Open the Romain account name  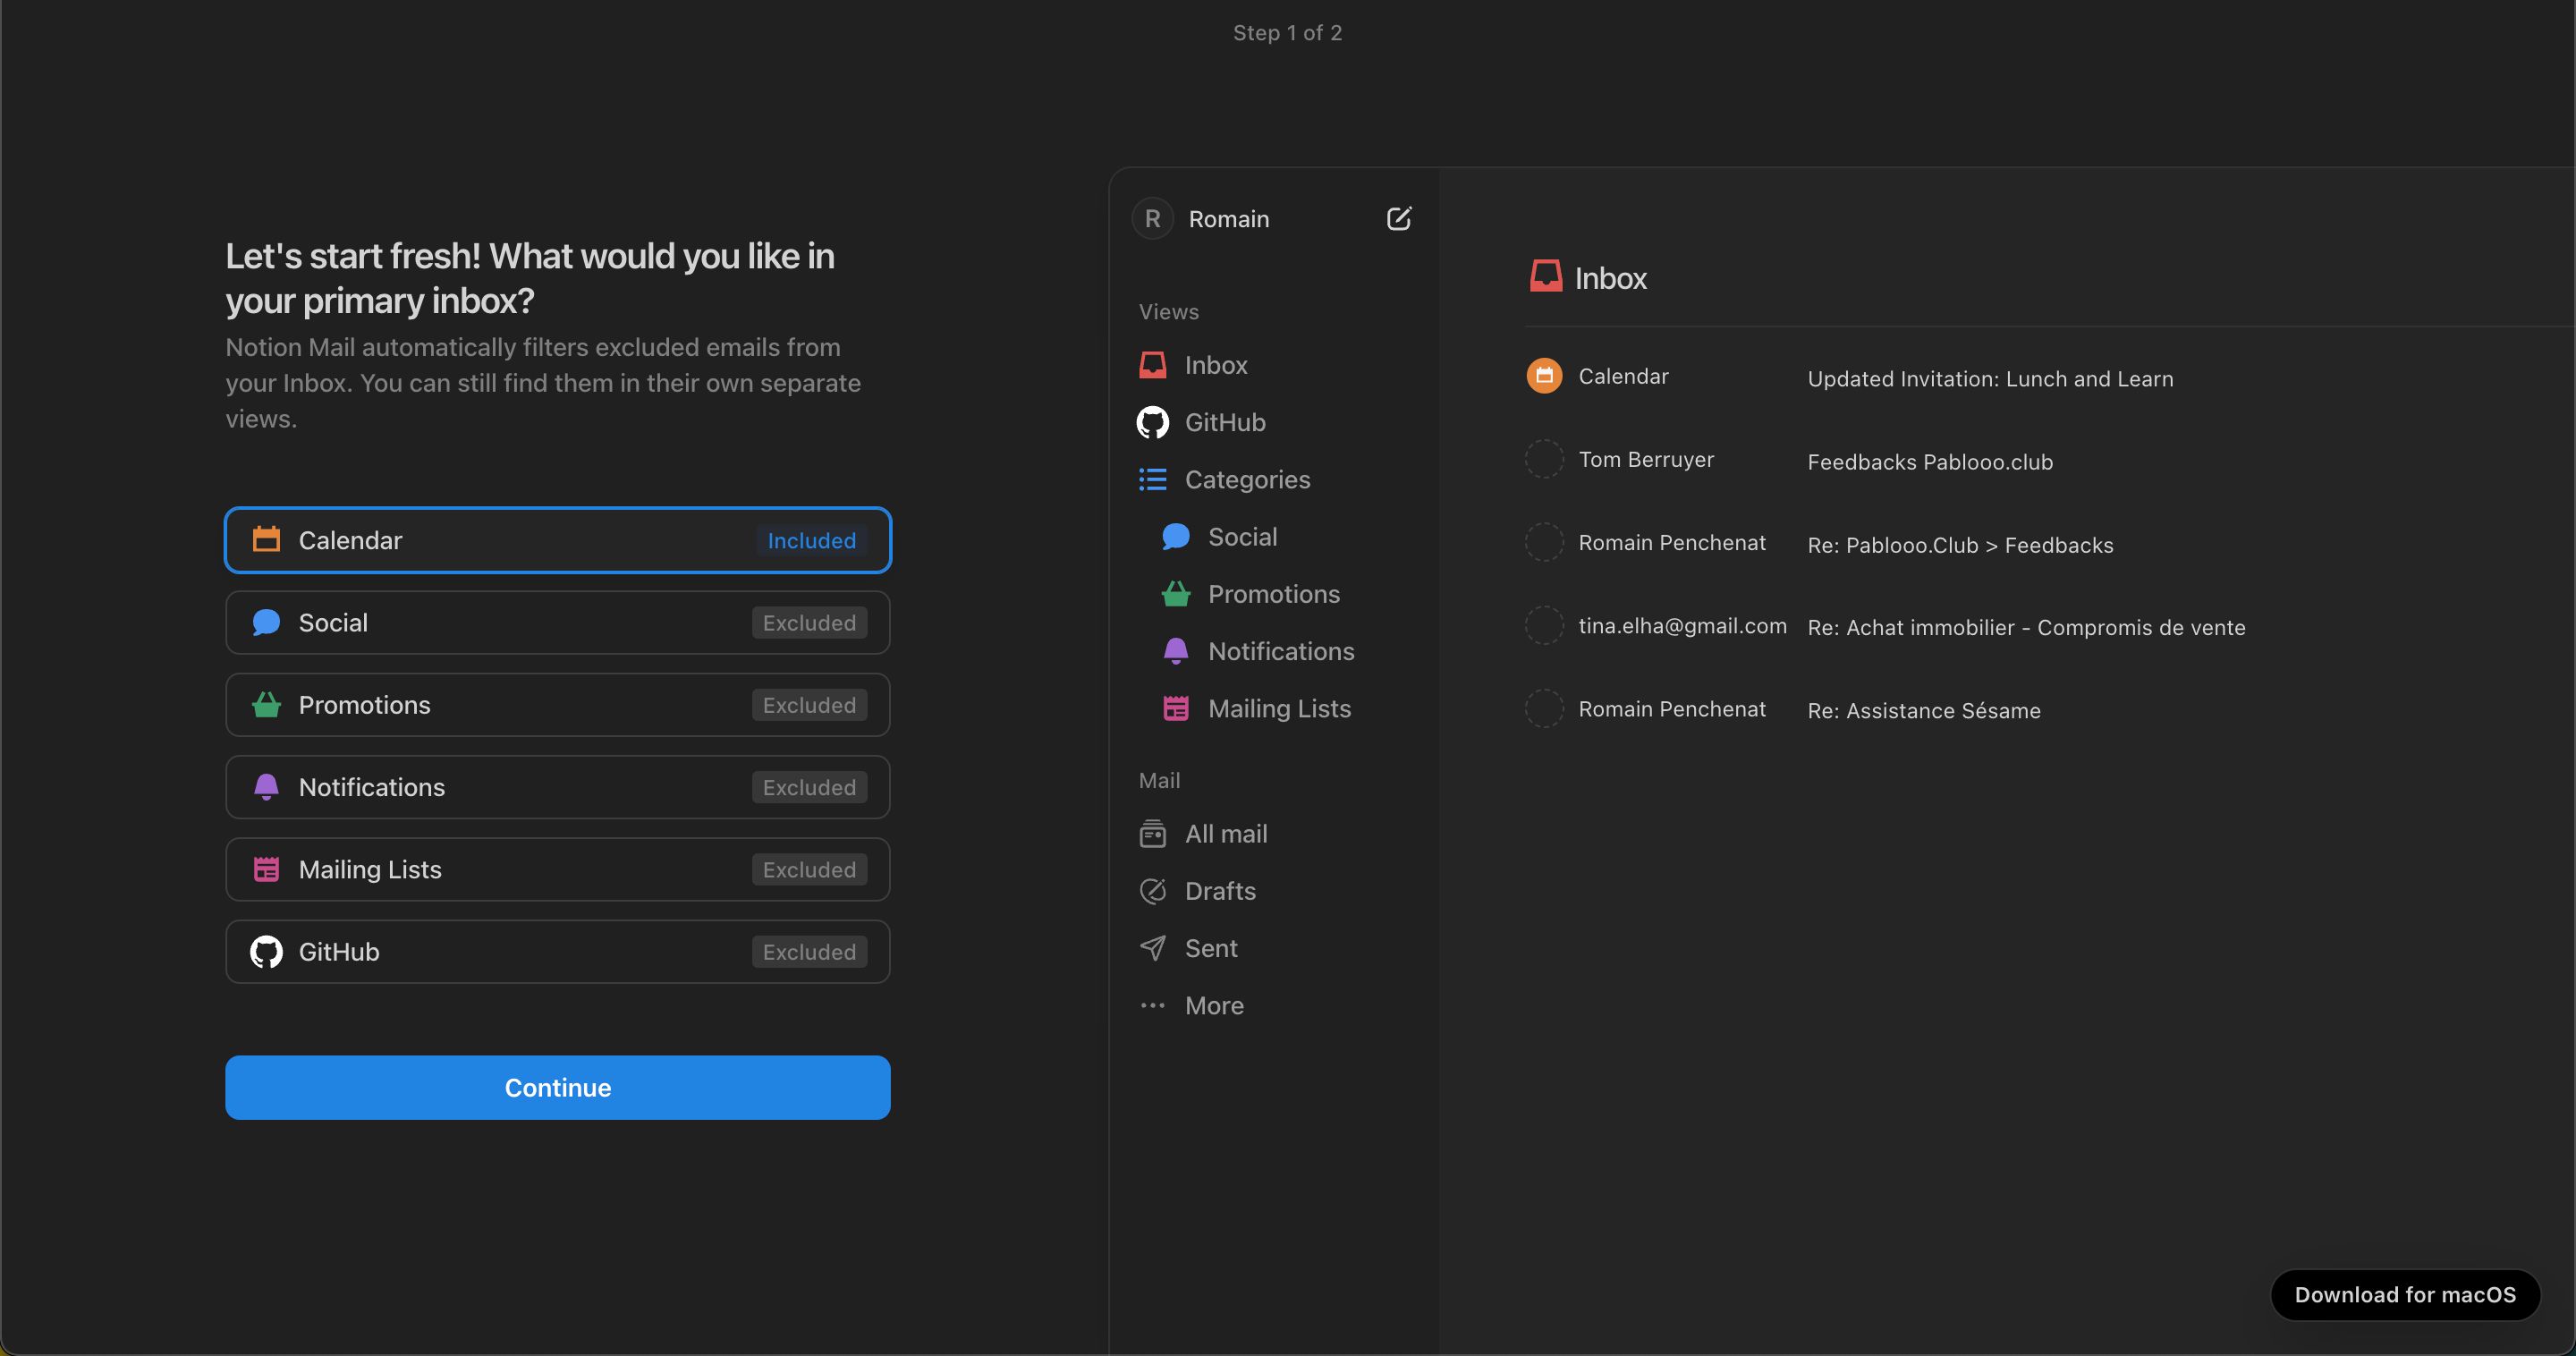pos(1228,219)
